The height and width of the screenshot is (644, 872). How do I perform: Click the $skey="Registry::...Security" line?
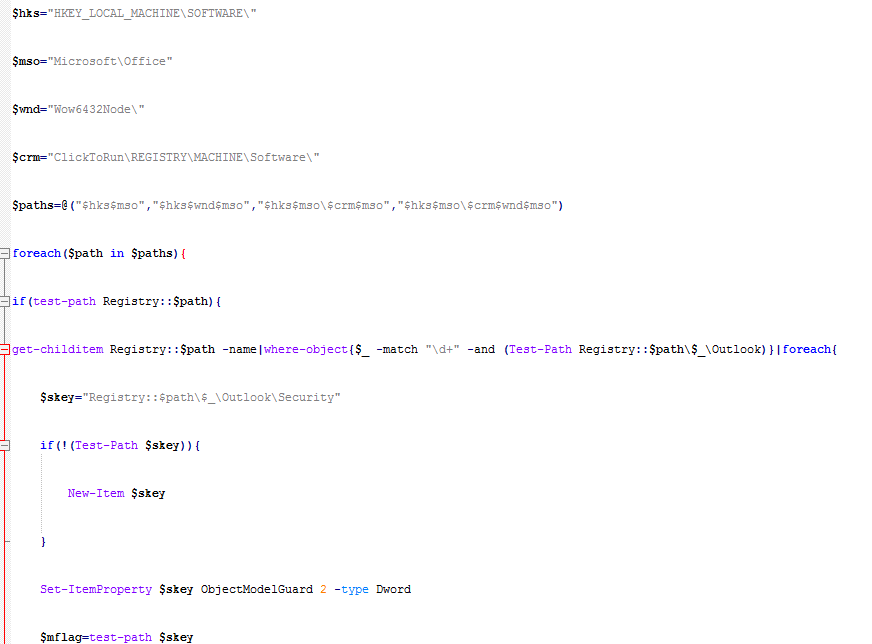tap(190, 397)
